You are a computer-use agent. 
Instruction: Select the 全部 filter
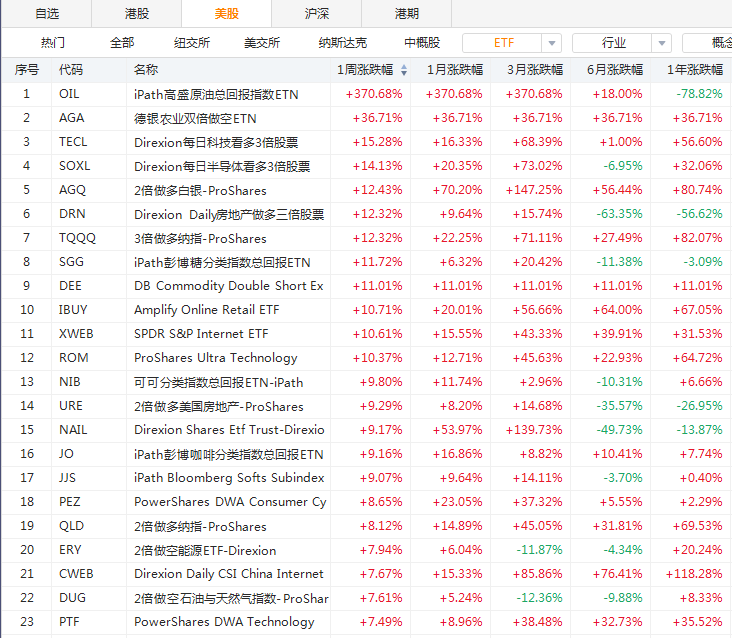pyautogui.click(x=122, y=43)
